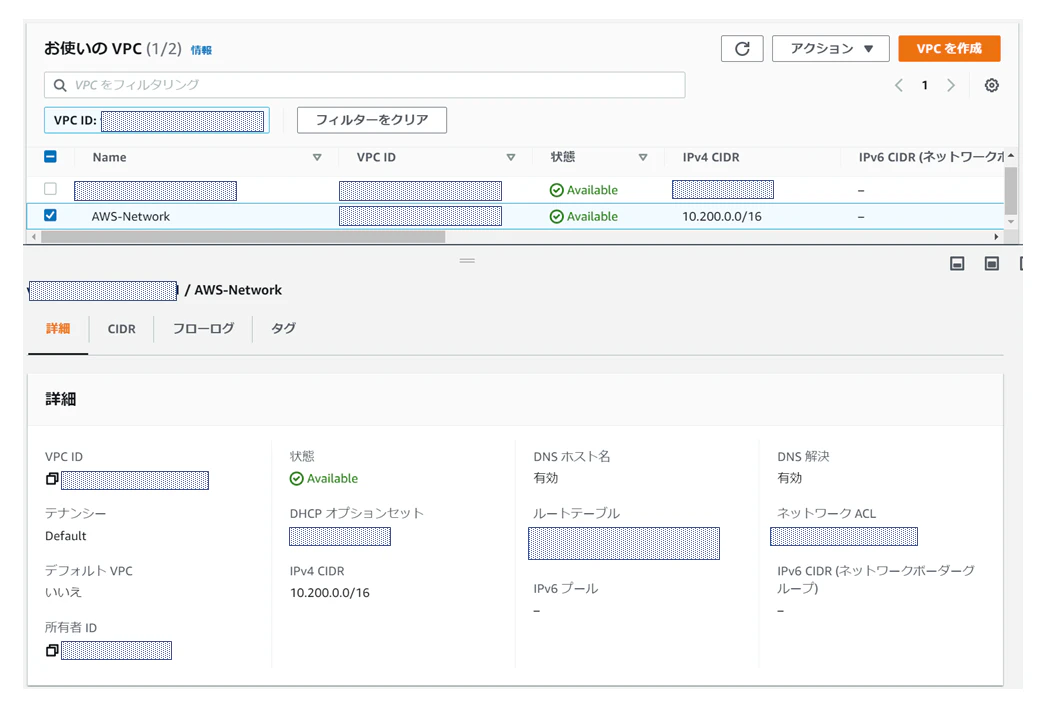Switch split panel to small size
Screen dimensions: 1045x711
pos(957,264)
